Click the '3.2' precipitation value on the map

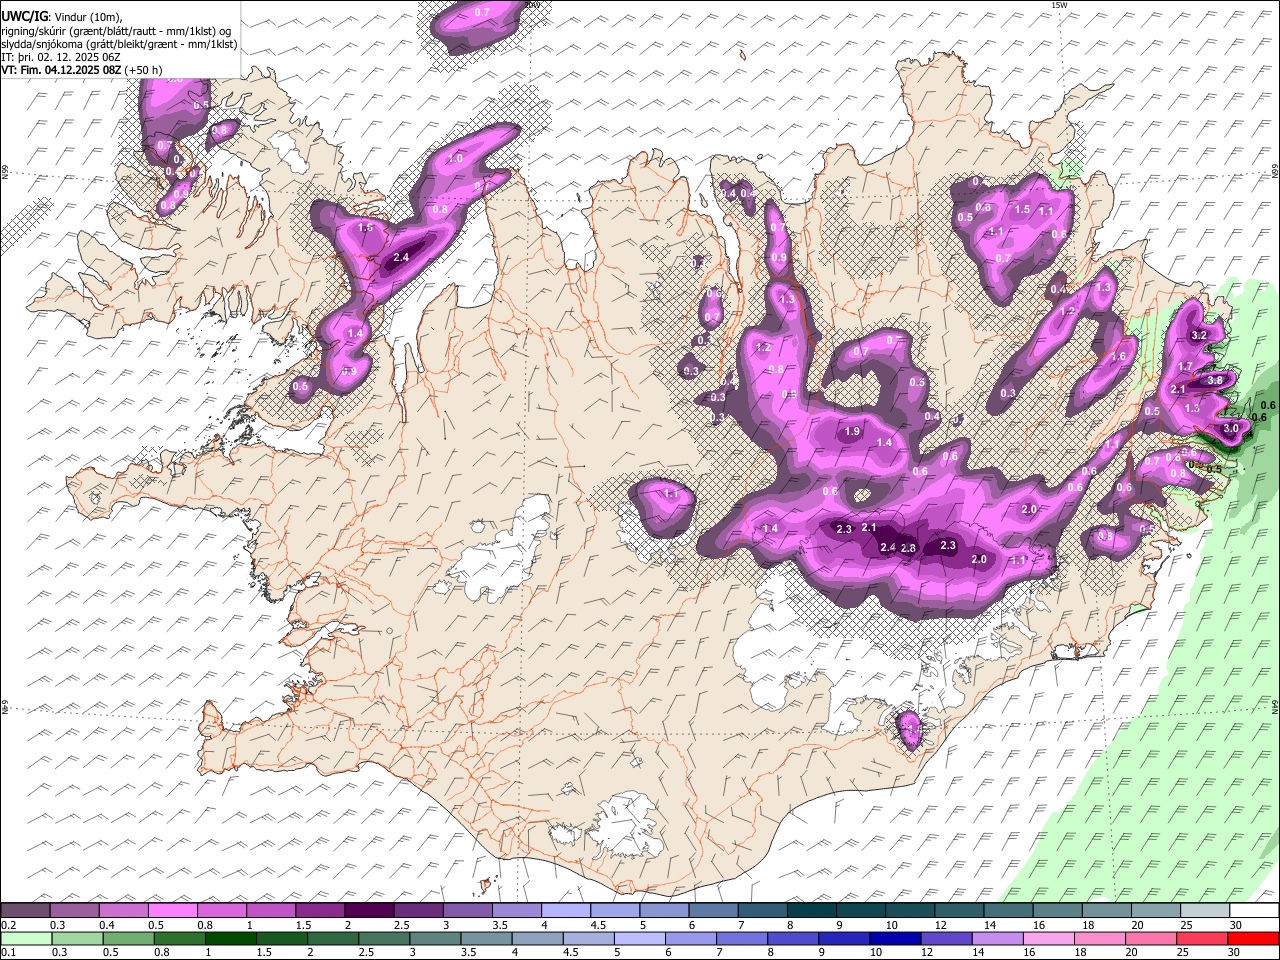pyautogui.click(x=1201, y=335)
